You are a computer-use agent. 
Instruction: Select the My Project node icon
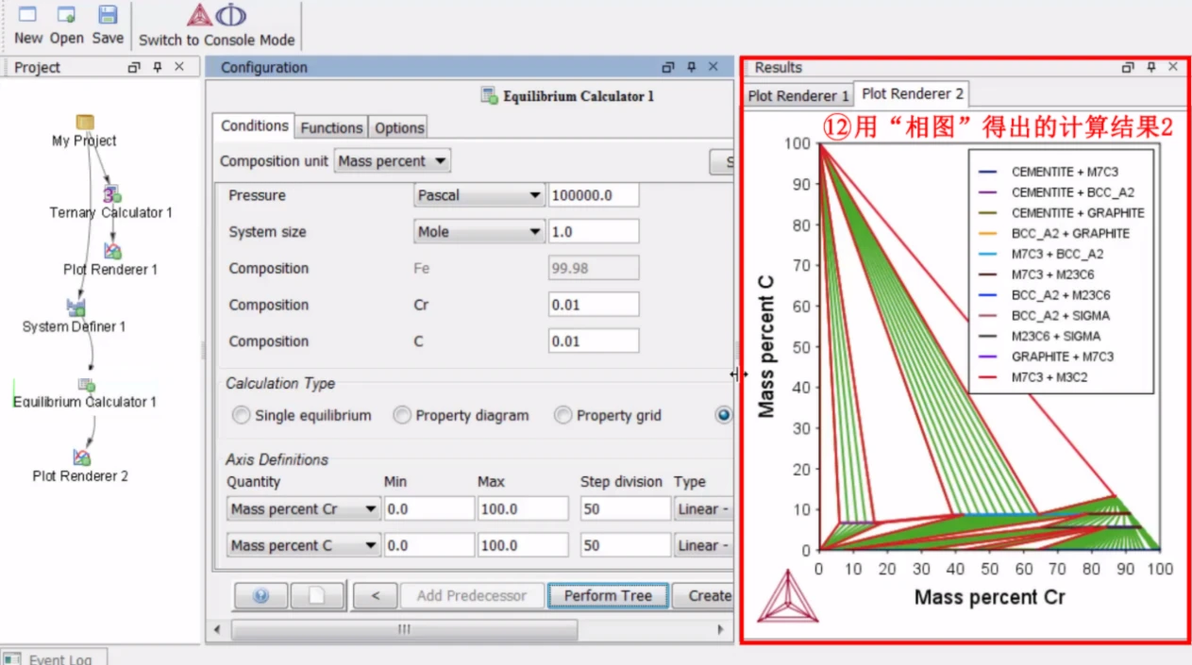[84, 122]
